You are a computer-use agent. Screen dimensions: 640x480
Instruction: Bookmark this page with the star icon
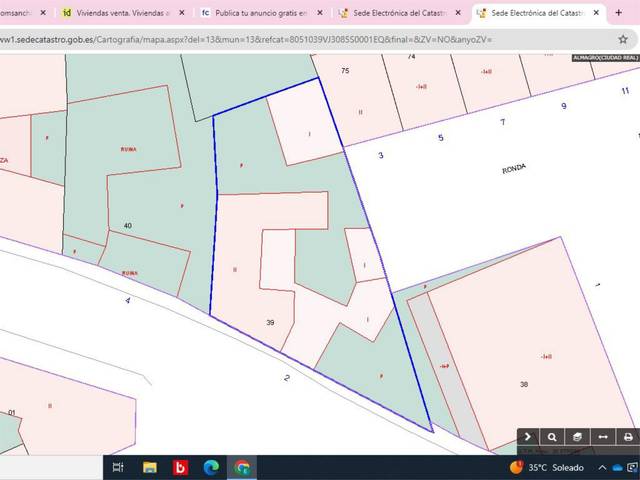click(x=623, y=40)
